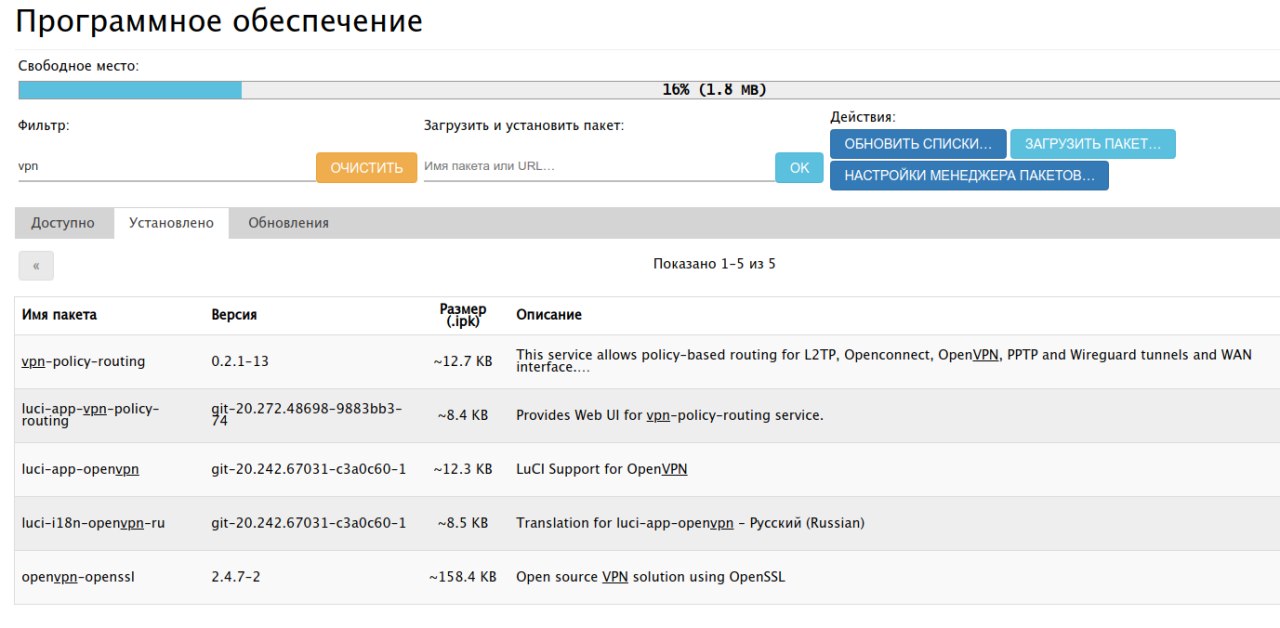Click the OK install button
The image size is (1280, 628).
799,167
